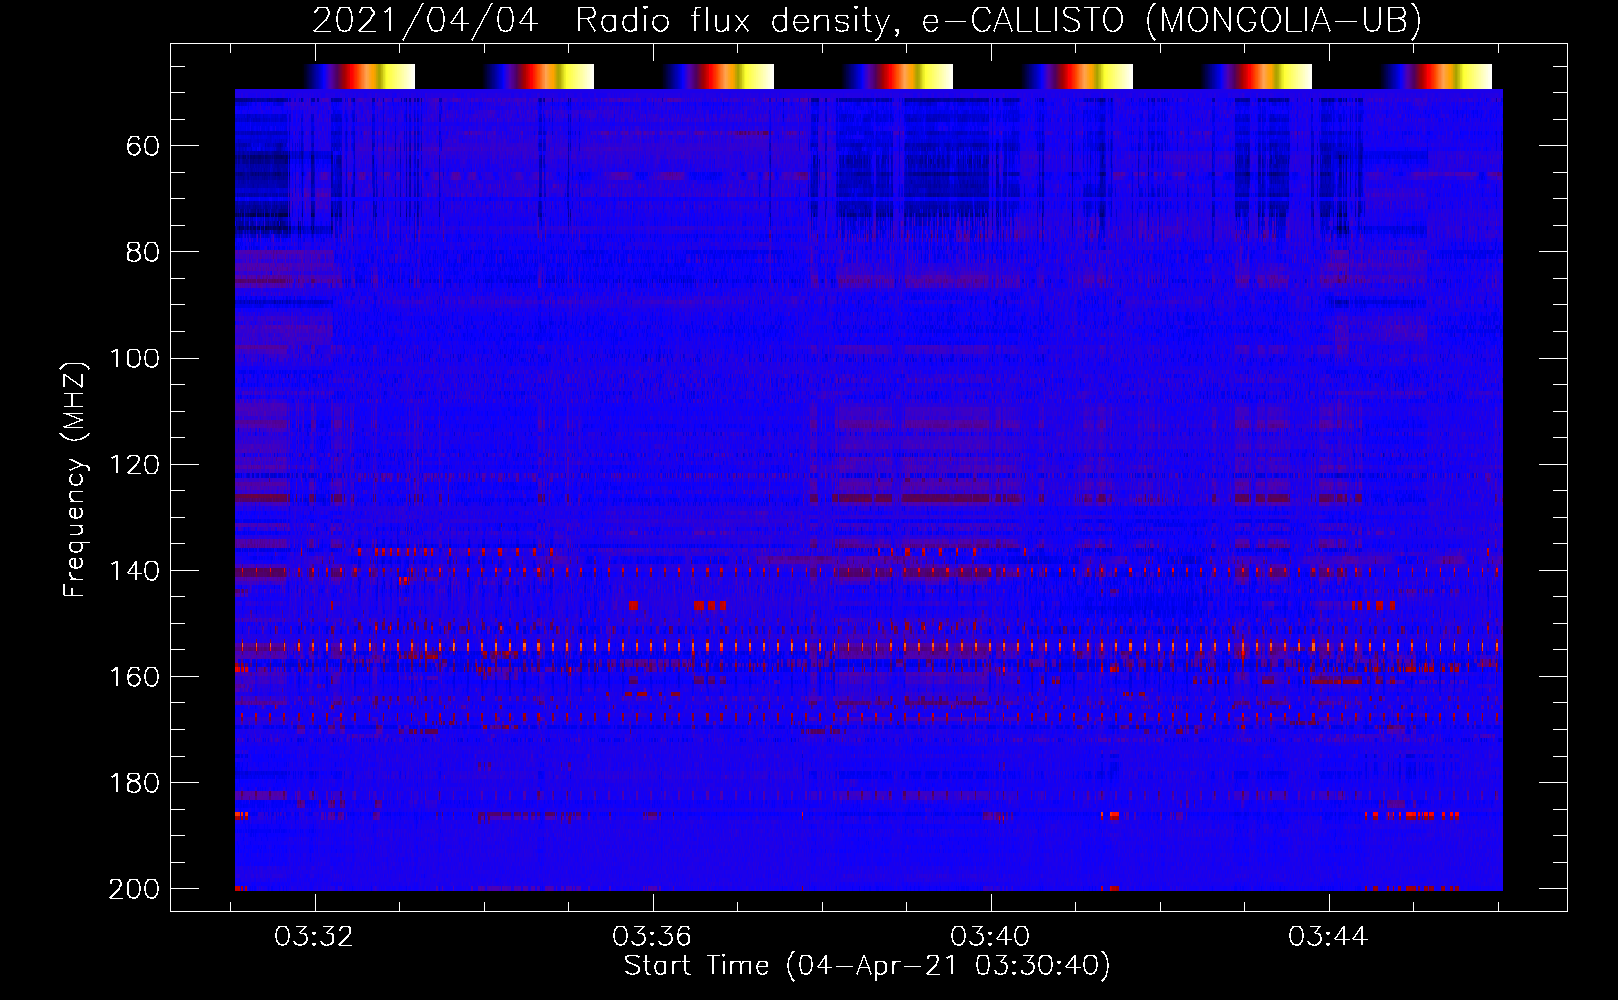Click the 03:32 time tick label
This screenshot has height=1000, width=1618.
coord(314,937)
